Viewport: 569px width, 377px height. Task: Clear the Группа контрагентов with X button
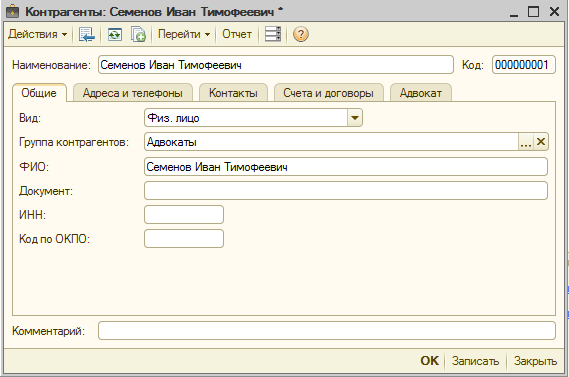tap(541, 142)
